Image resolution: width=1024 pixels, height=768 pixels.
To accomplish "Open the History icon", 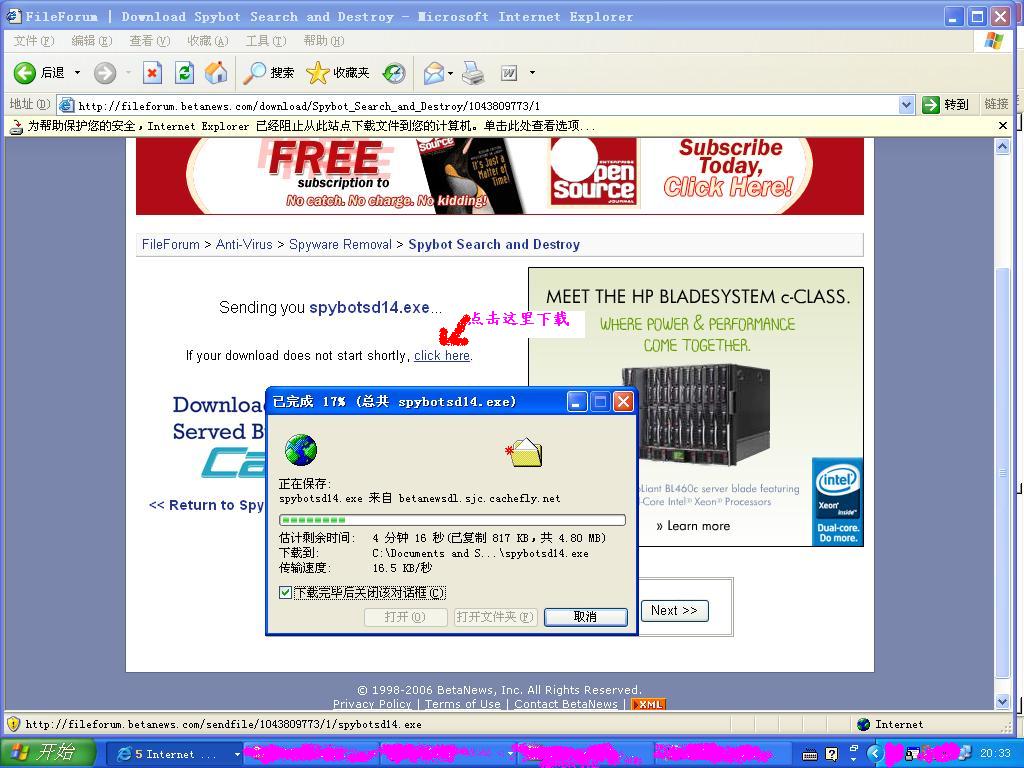I will [x=394, y=72].
